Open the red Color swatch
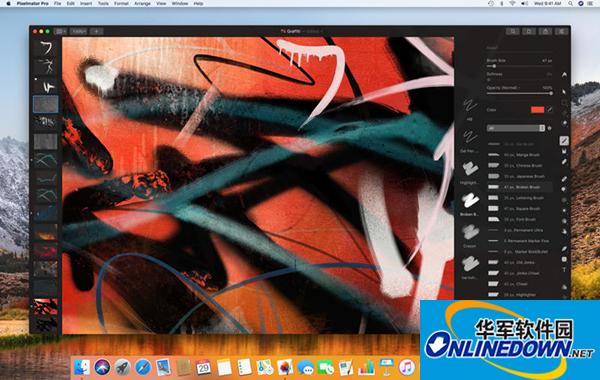The width and height of the screenshot is (600, 380). point(537,110)
